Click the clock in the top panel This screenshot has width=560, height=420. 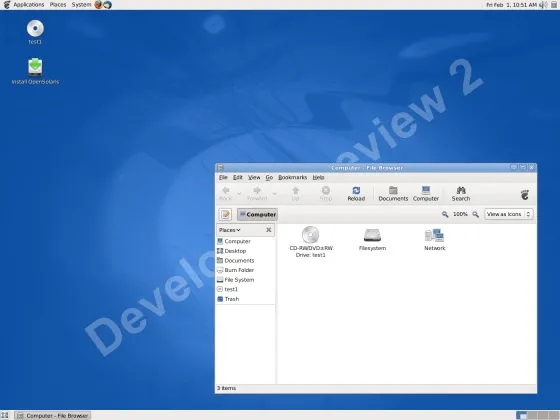click(511, 5)
